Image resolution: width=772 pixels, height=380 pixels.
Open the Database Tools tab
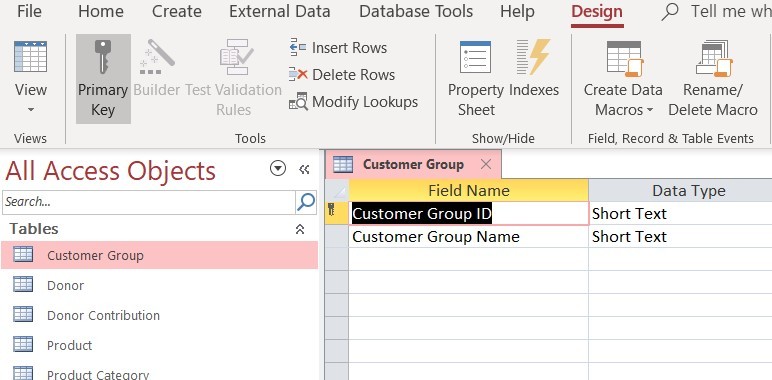[x=416, y=11]
